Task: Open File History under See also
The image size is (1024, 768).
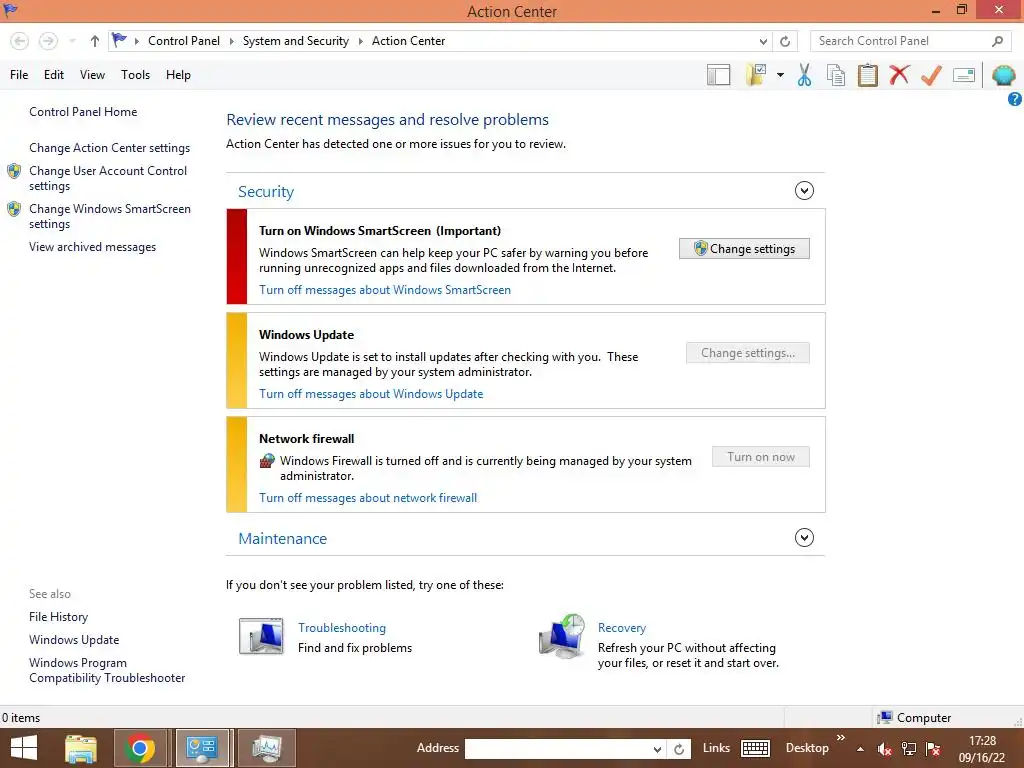Action: 58,616
